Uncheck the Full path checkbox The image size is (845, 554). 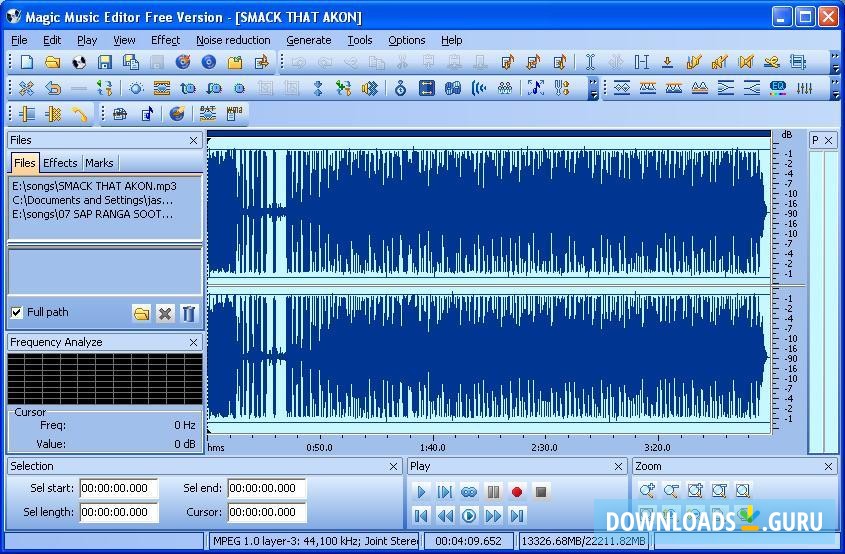17,312
